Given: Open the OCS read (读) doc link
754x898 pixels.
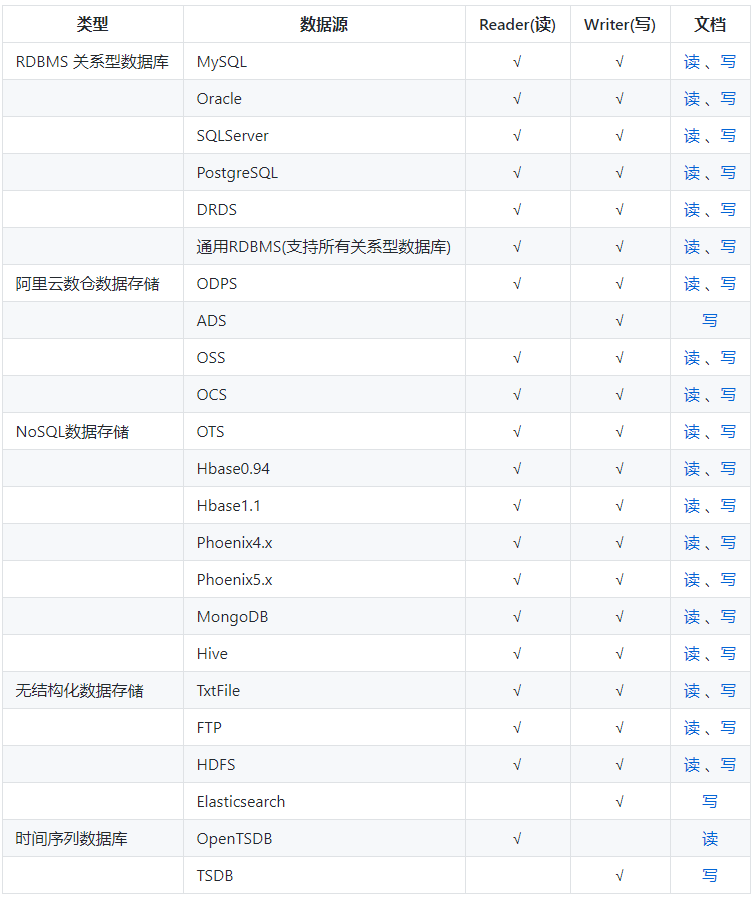Looking at the screenshot, I should coord(692,395).
